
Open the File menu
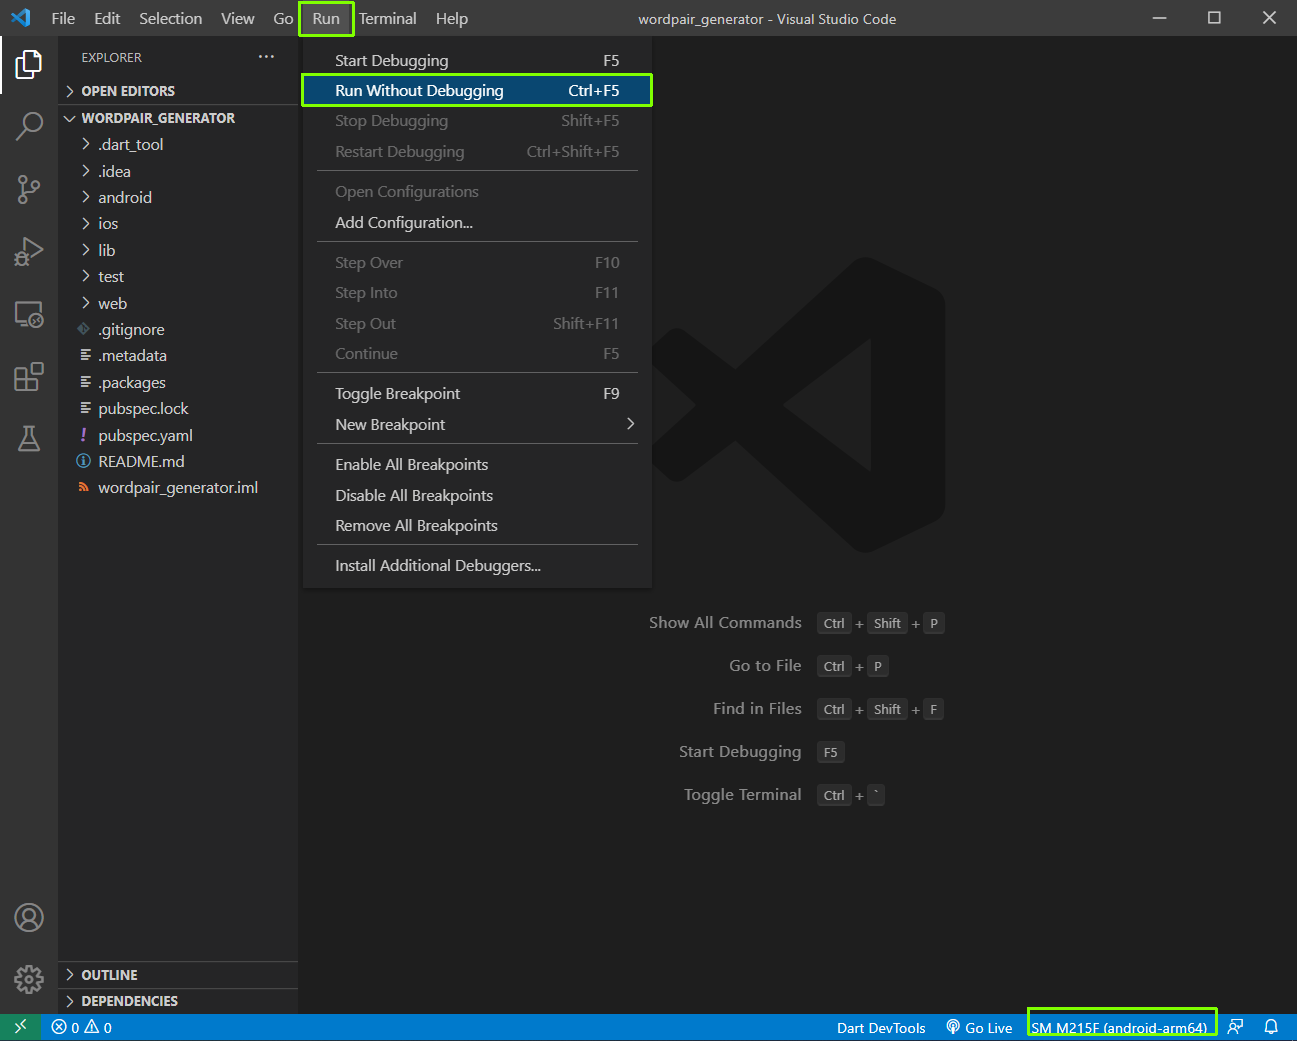(x=63, y=18)
